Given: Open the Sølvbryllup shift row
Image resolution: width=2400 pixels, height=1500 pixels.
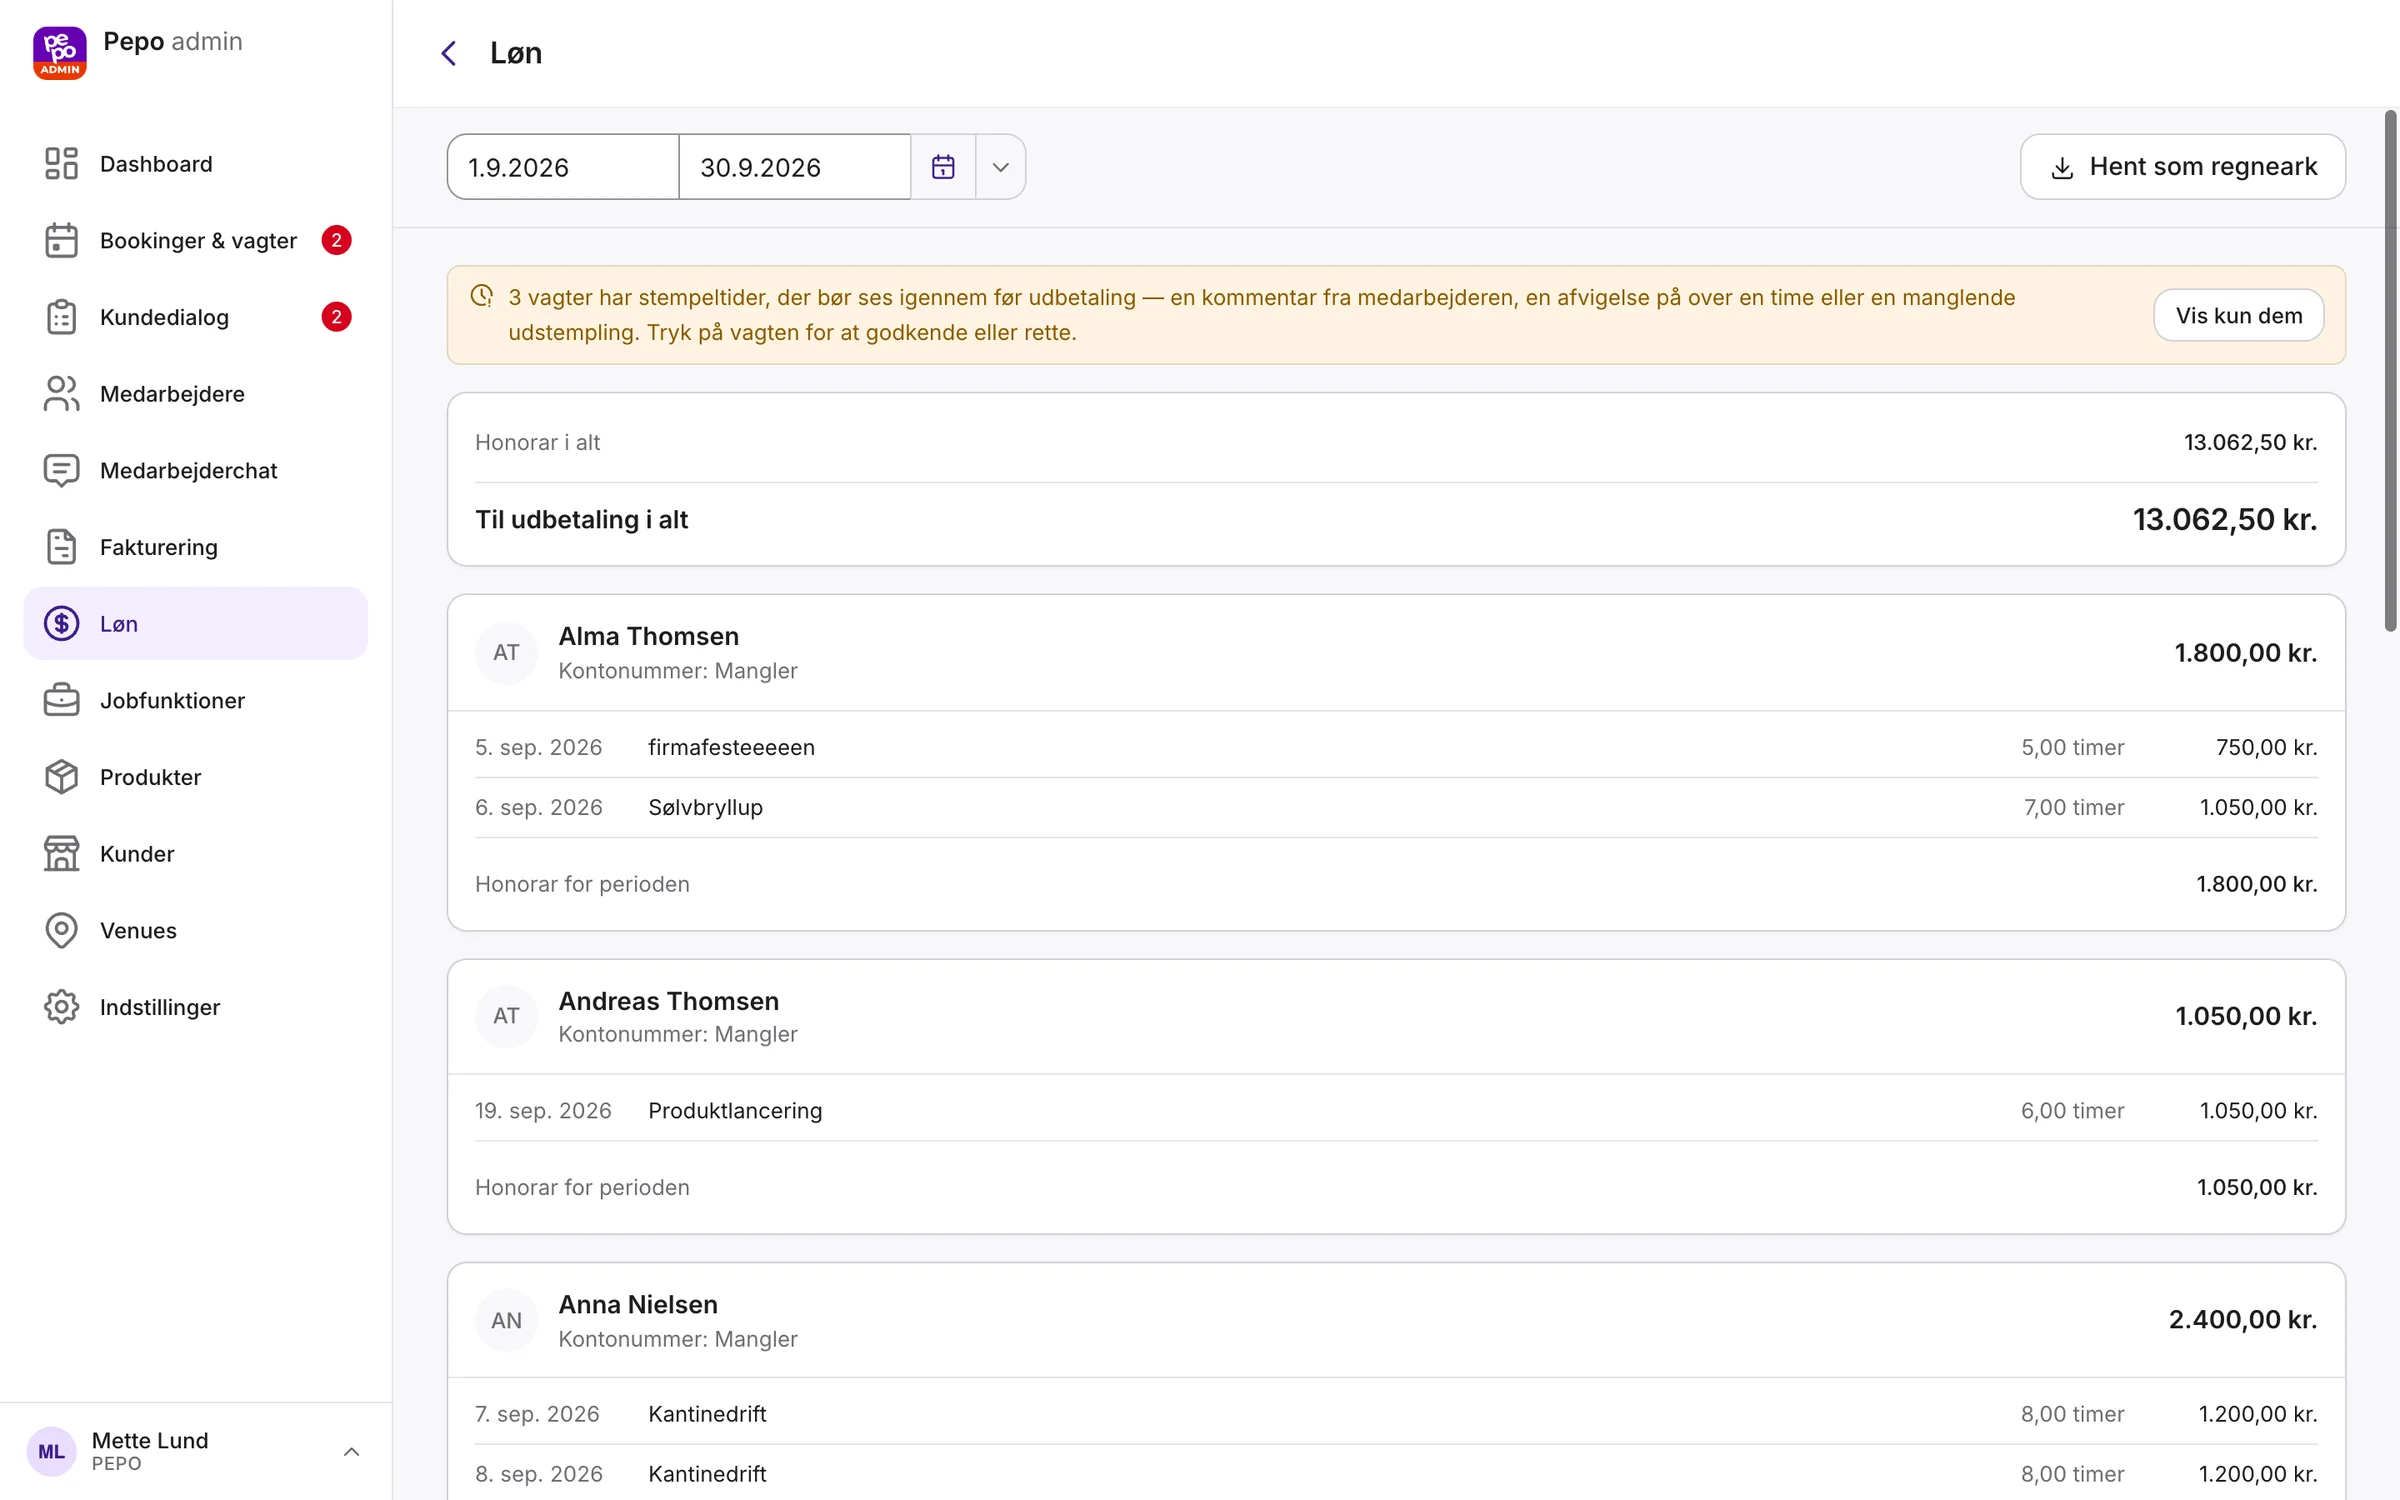Looking at the screenshot, I should coord(1396,807).
